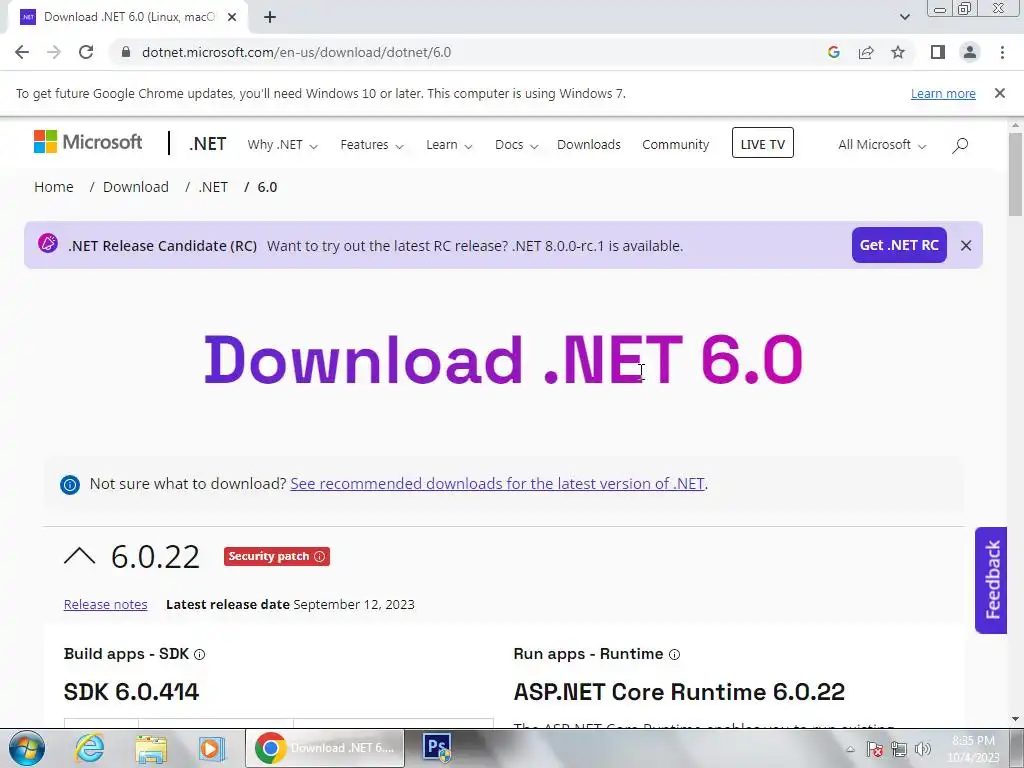Open the .NET home link

point(208,144)
